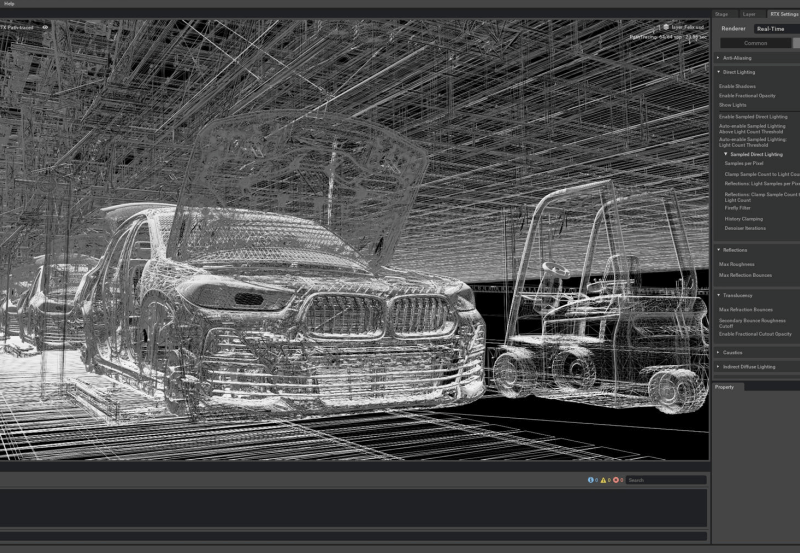Click Clamp Sample Count to Light Count label
Screen dimensions: 800x553
762,174
